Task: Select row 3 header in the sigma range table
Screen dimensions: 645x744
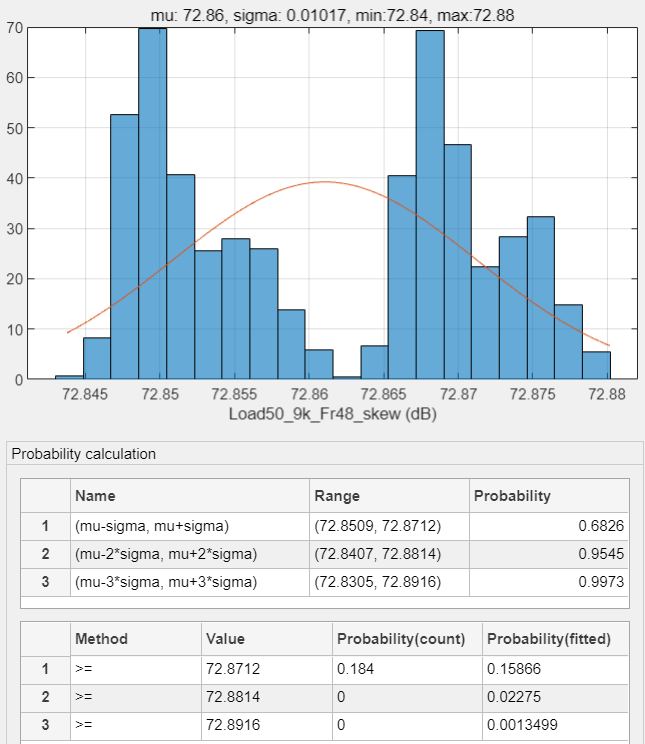Action: (45, 582)
